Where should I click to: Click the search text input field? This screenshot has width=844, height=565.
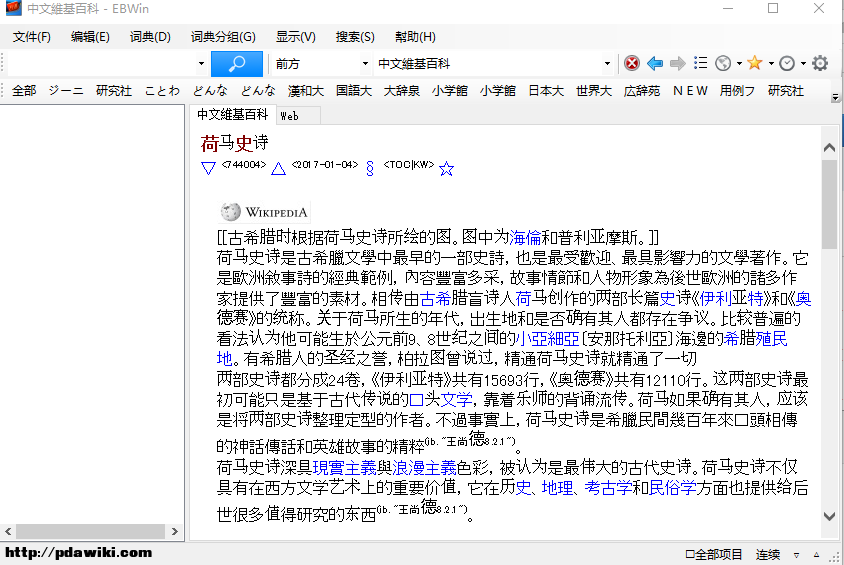coord(100,63)
